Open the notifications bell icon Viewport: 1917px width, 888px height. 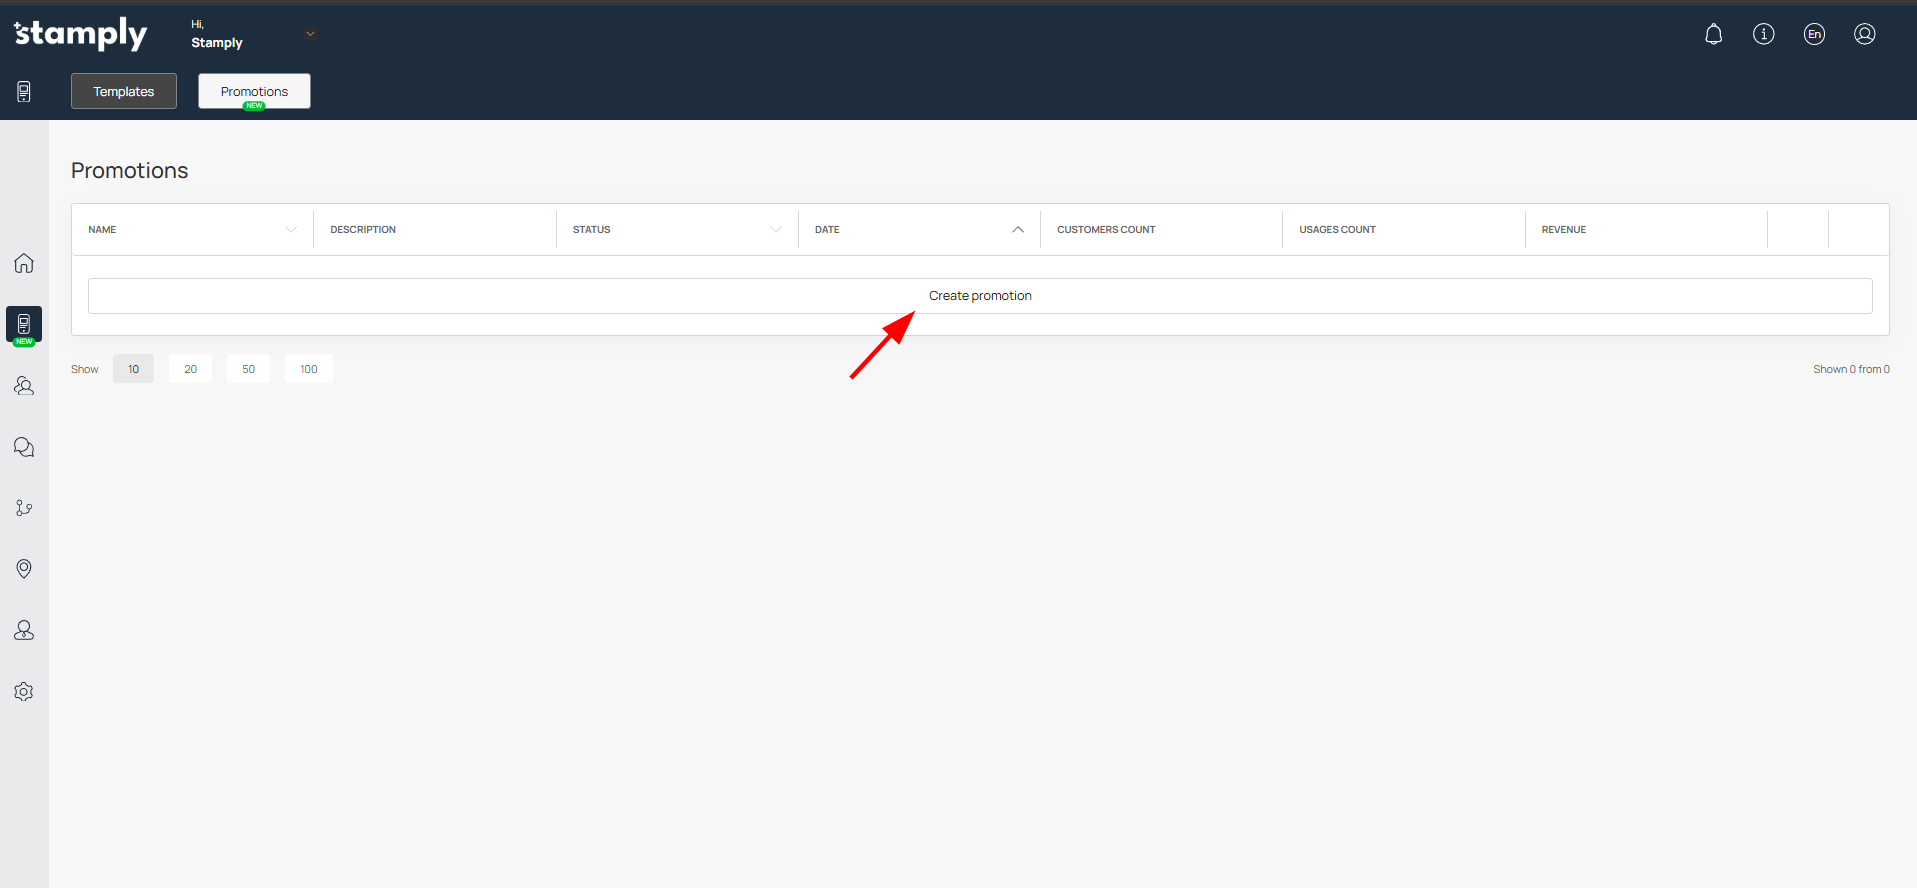pos(1713,34)
